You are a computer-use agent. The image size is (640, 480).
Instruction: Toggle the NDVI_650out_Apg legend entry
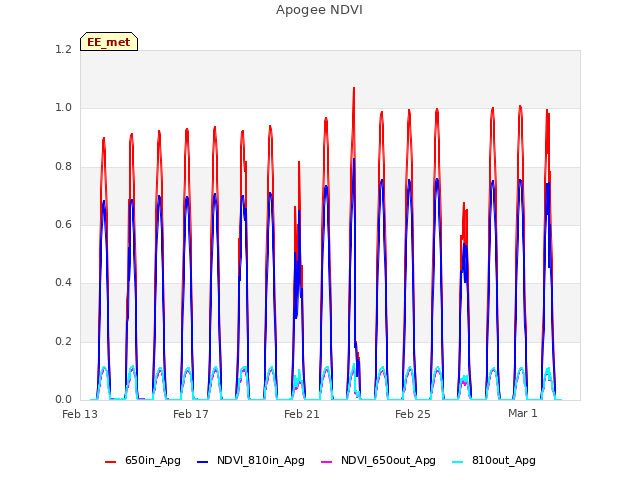378,460
